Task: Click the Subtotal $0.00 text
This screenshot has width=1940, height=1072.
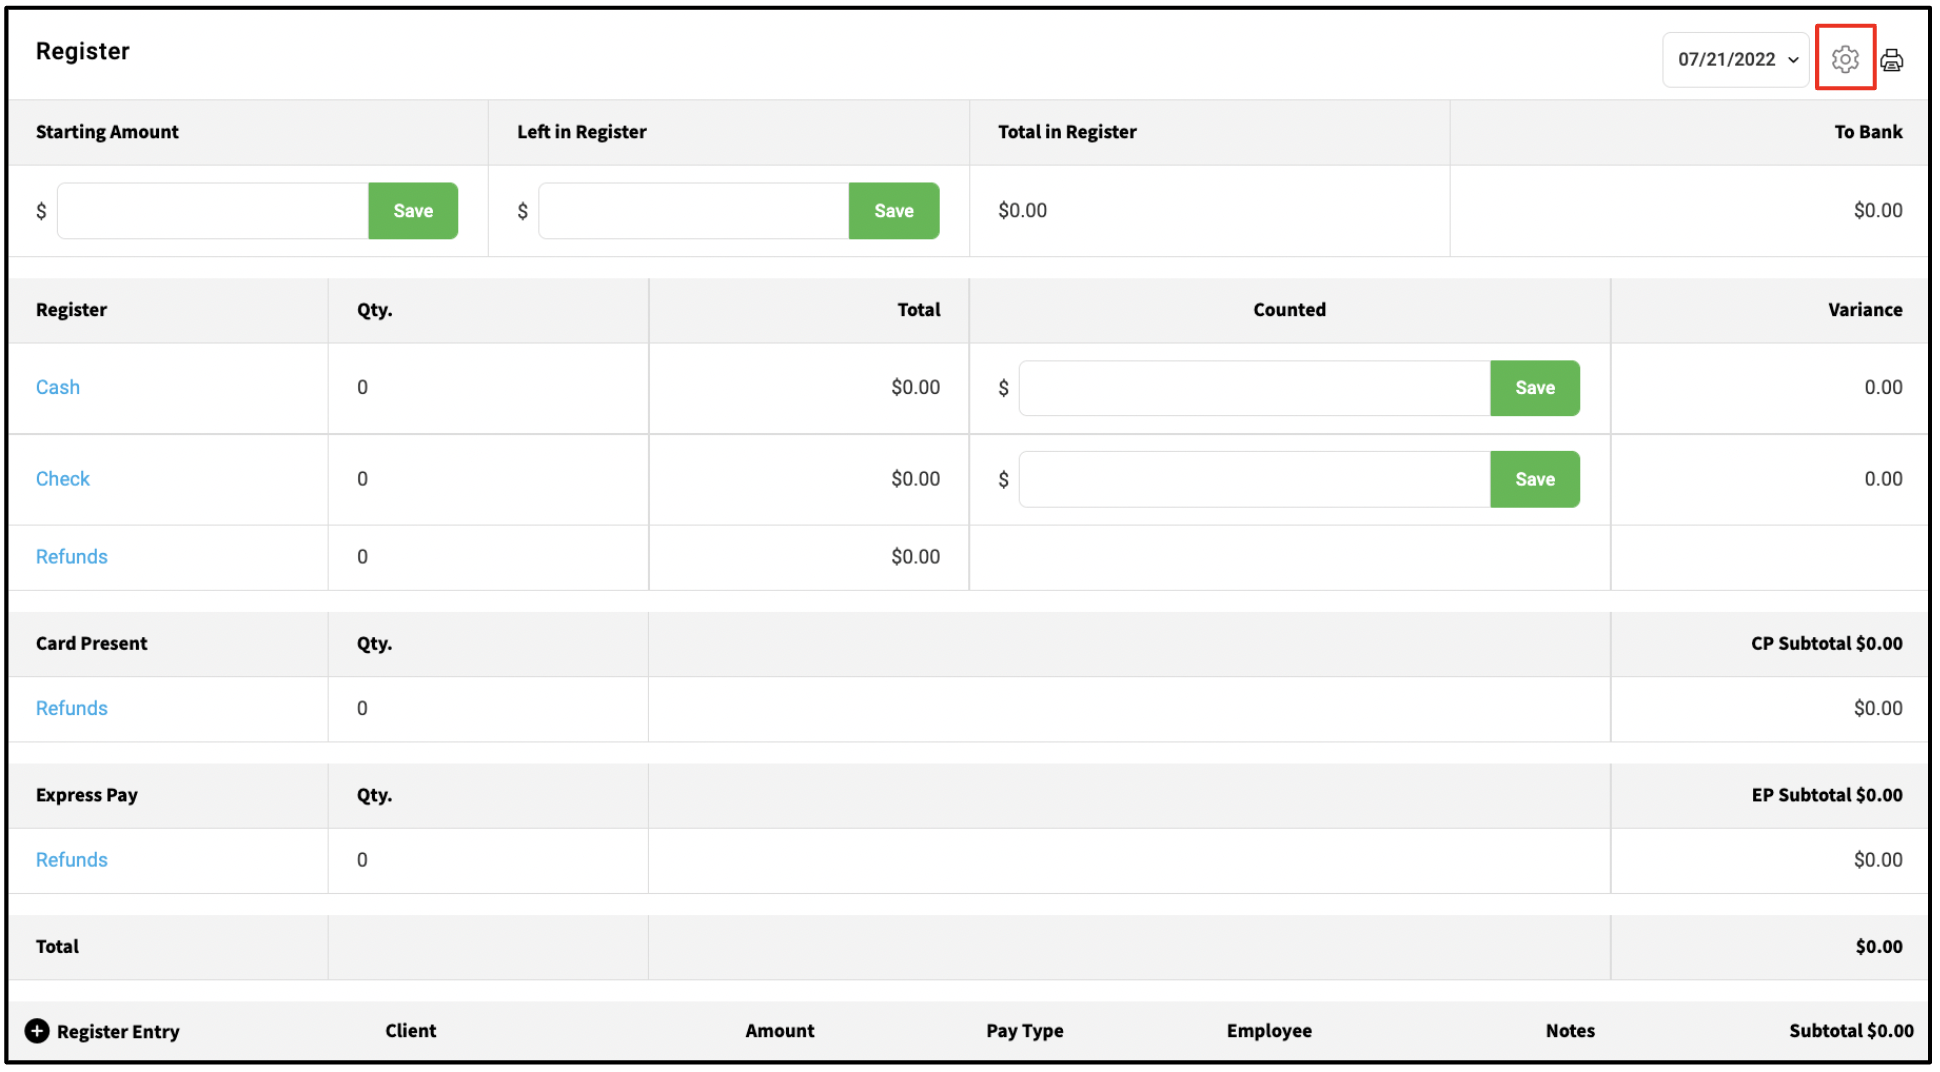Action: tap(1851, 1031)
